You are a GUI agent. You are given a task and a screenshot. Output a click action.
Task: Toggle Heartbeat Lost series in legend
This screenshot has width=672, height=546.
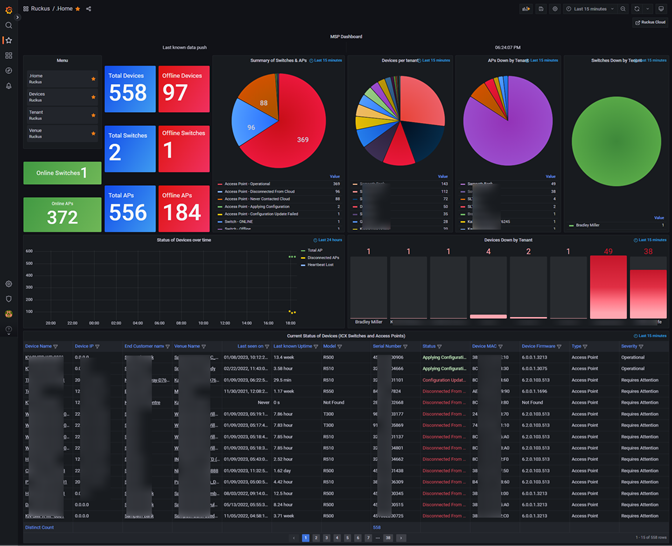(x=320, y=265)
